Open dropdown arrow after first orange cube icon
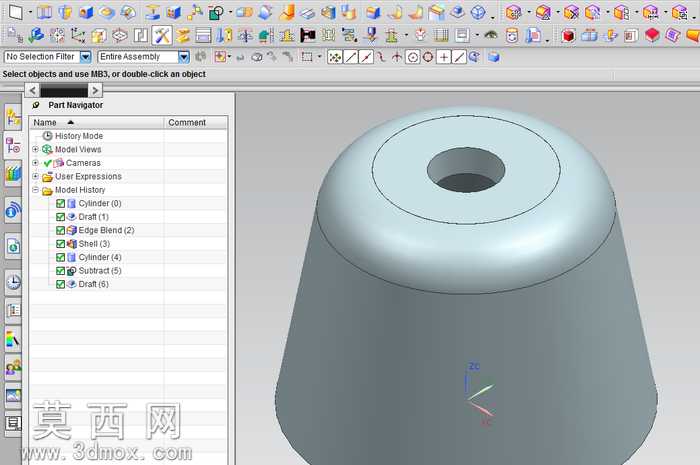 click(529, 12)
